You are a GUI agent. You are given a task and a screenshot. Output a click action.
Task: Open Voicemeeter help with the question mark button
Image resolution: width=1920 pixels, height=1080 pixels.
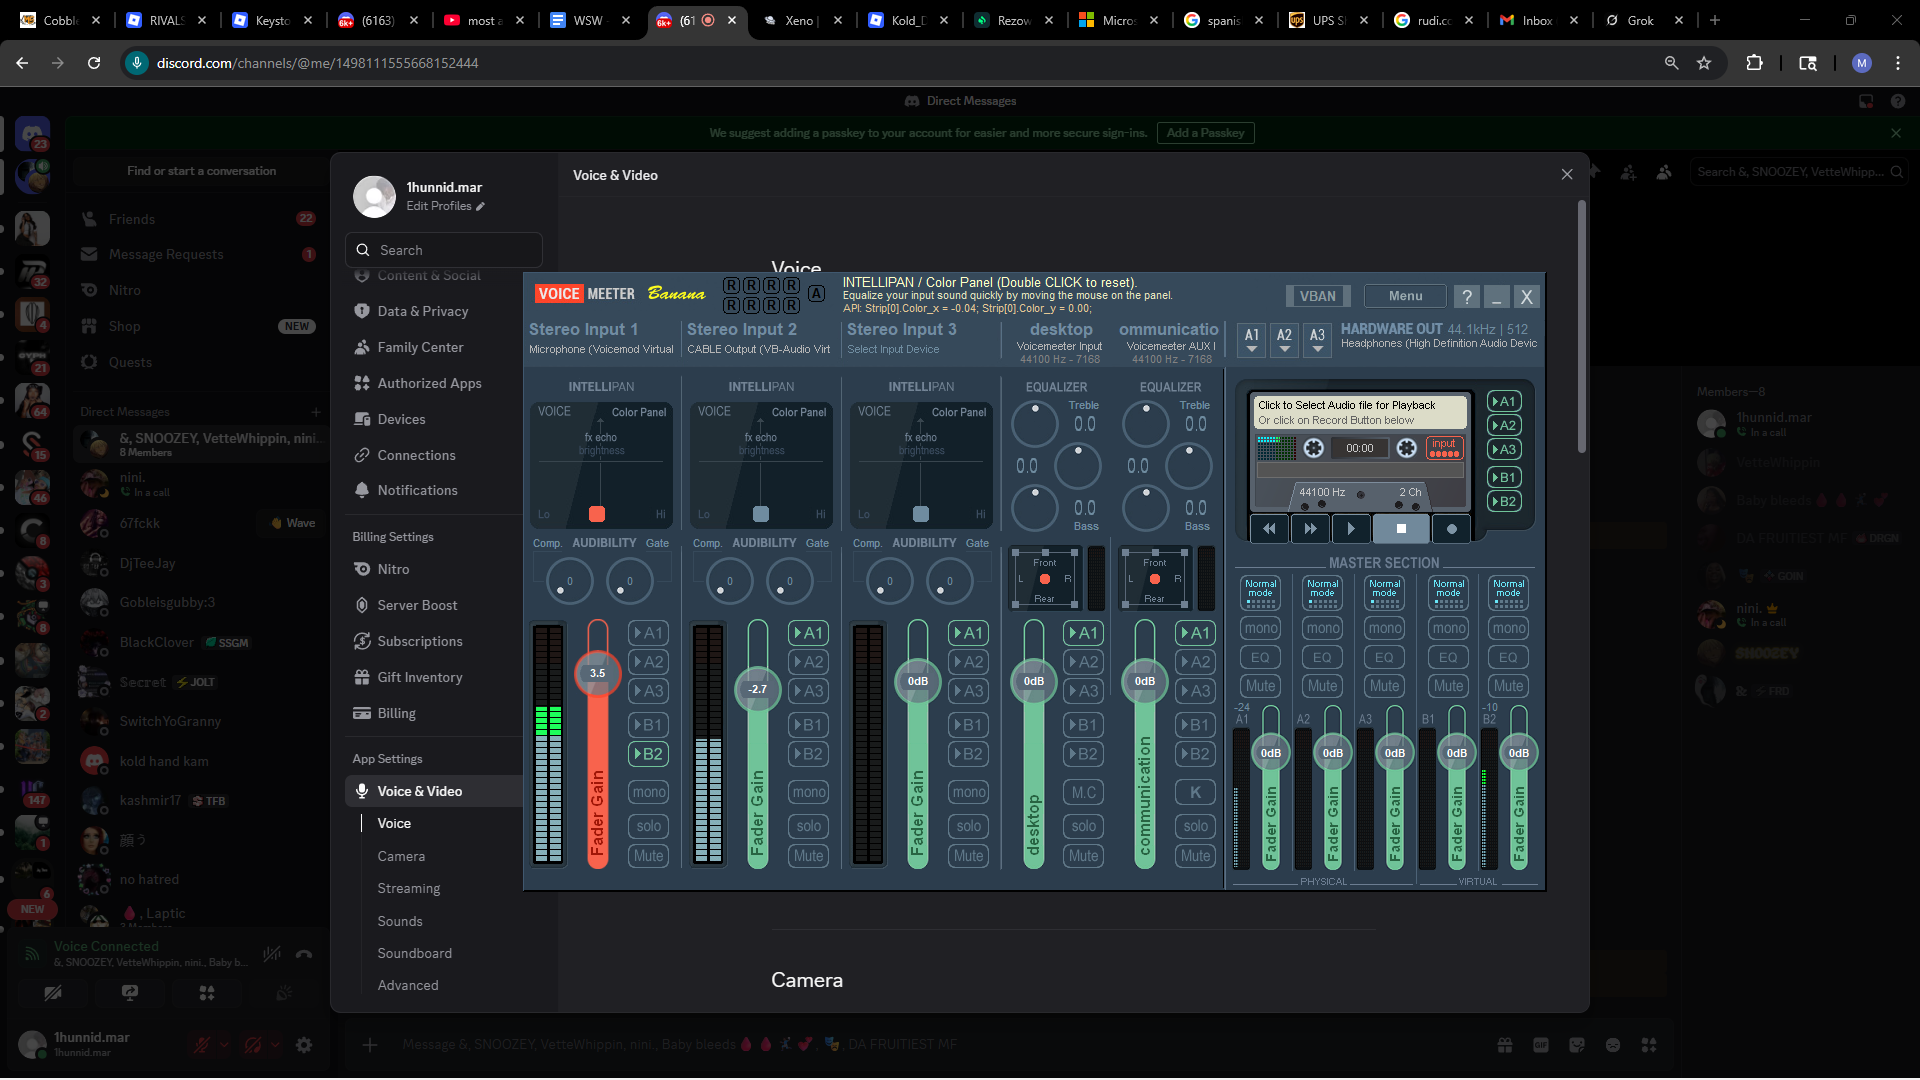click(1466, 296)
